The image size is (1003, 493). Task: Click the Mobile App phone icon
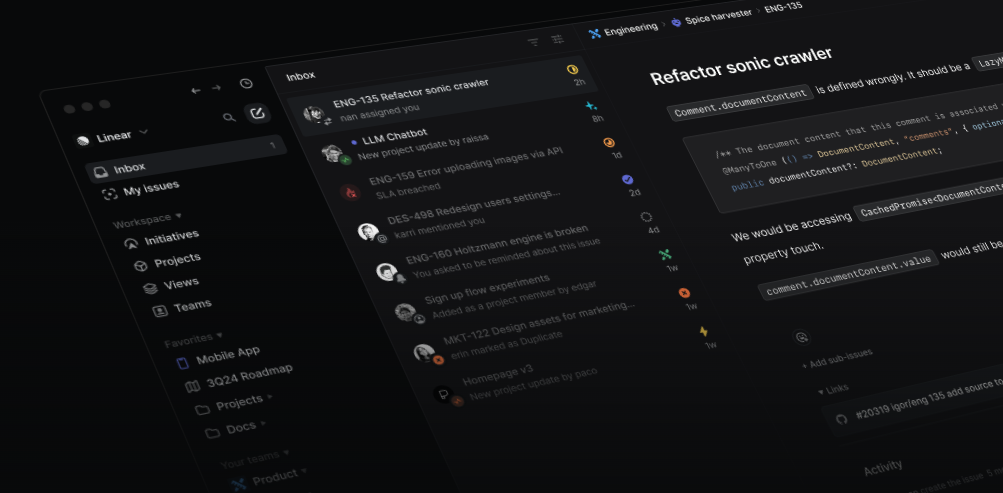(x=183, y=363)
